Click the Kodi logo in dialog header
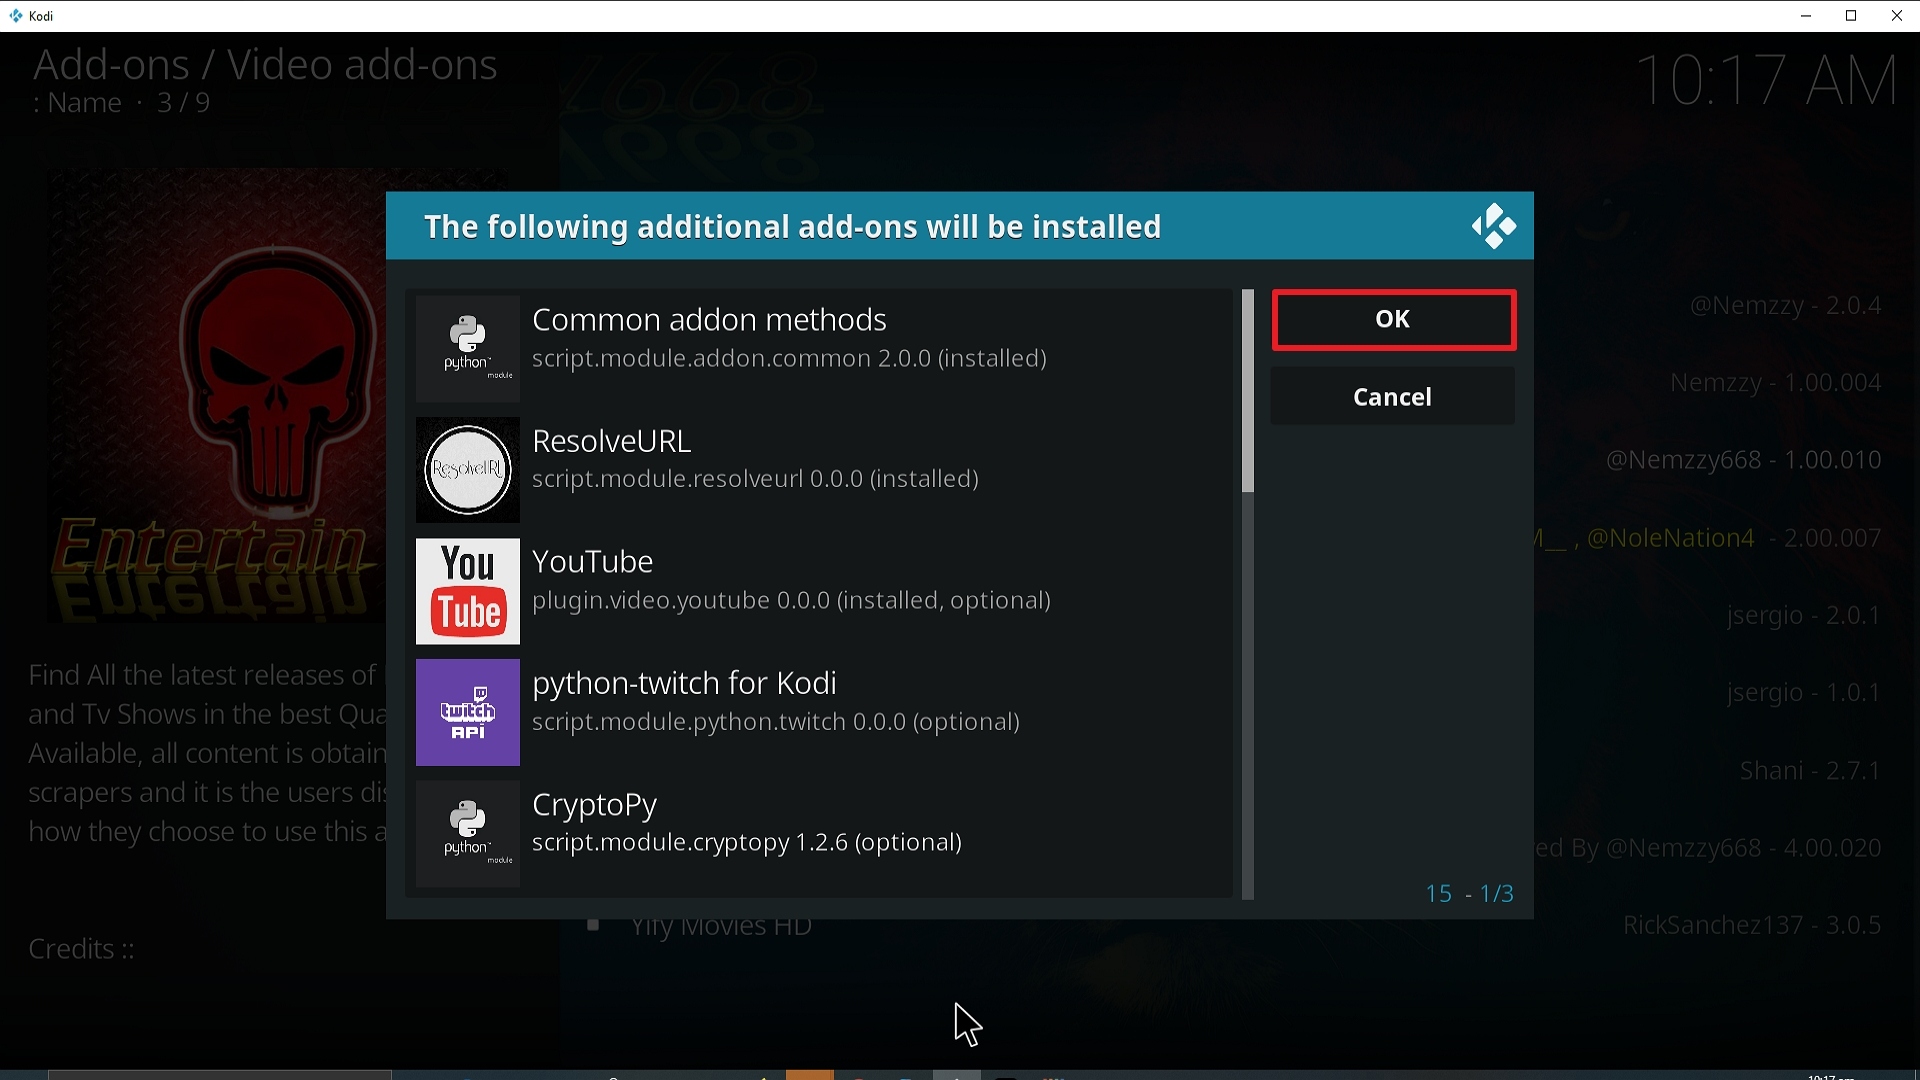This screenshot has width=1920, height=1080. click(x=1494, y=227)
